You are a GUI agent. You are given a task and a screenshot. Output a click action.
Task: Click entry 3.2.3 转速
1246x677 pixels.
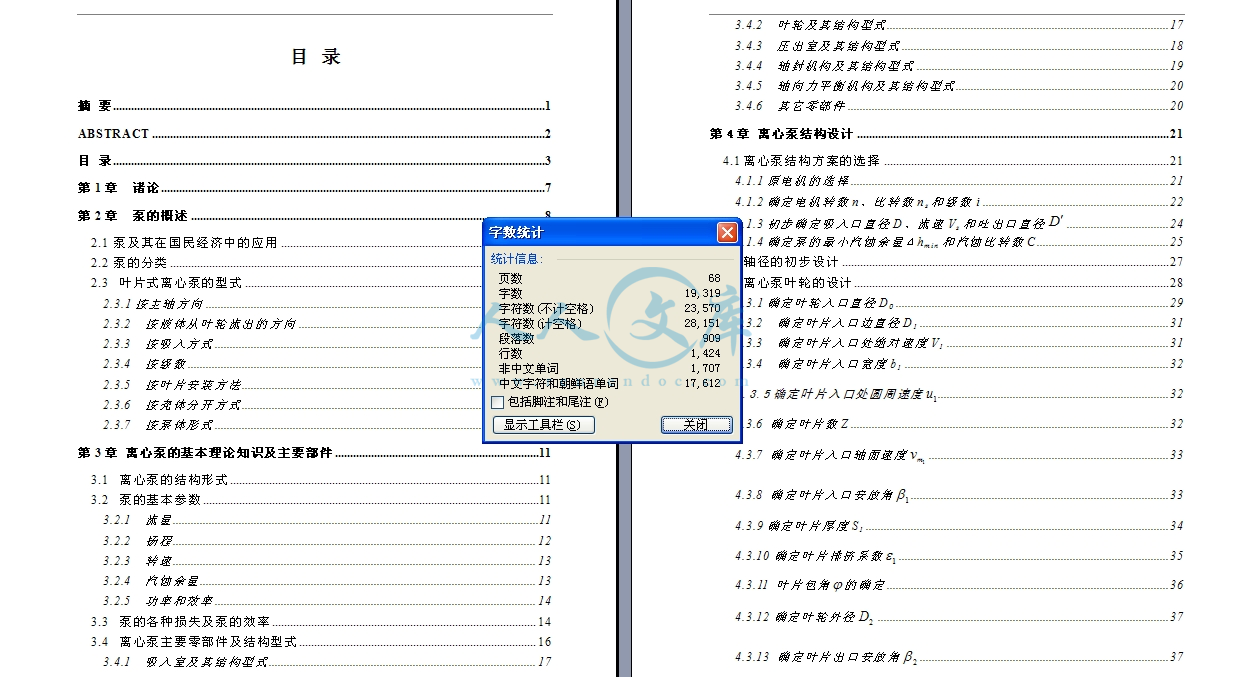coord(327,561)
